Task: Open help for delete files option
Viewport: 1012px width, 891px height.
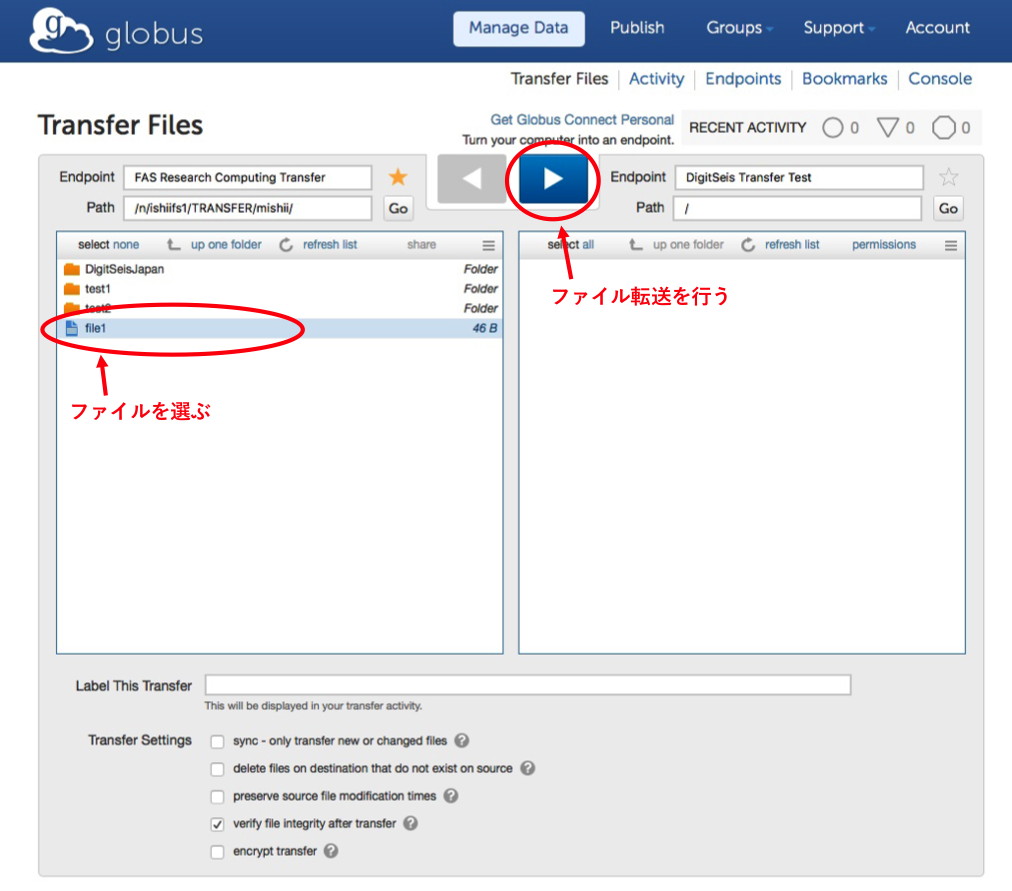Action: [527, 768]
